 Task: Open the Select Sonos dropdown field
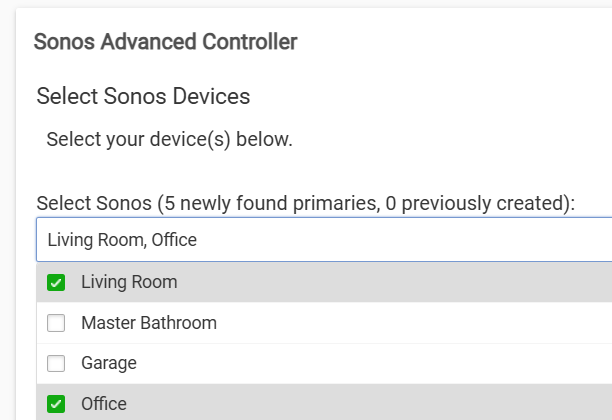click(x=400, y=240)
